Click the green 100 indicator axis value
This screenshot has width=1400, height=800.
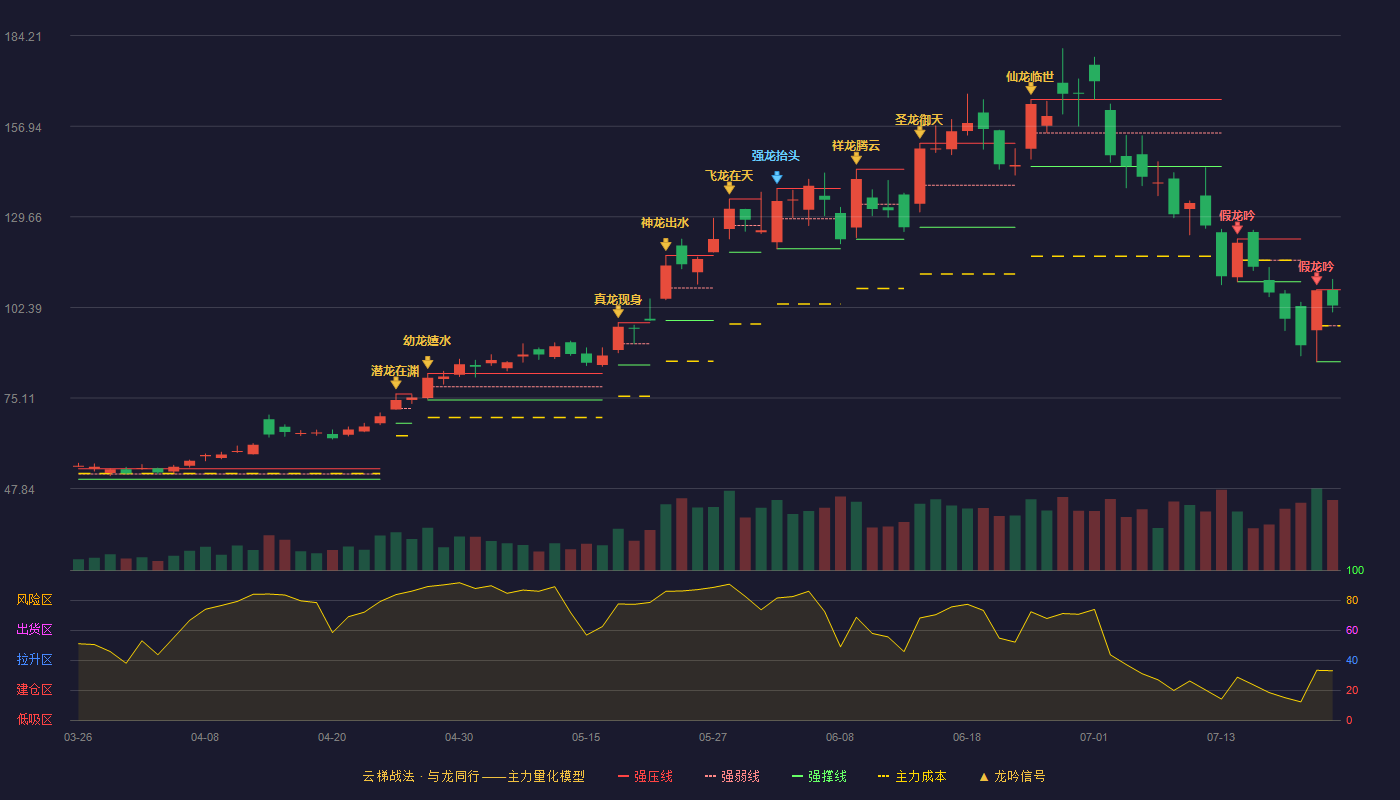coord(1355,571)
